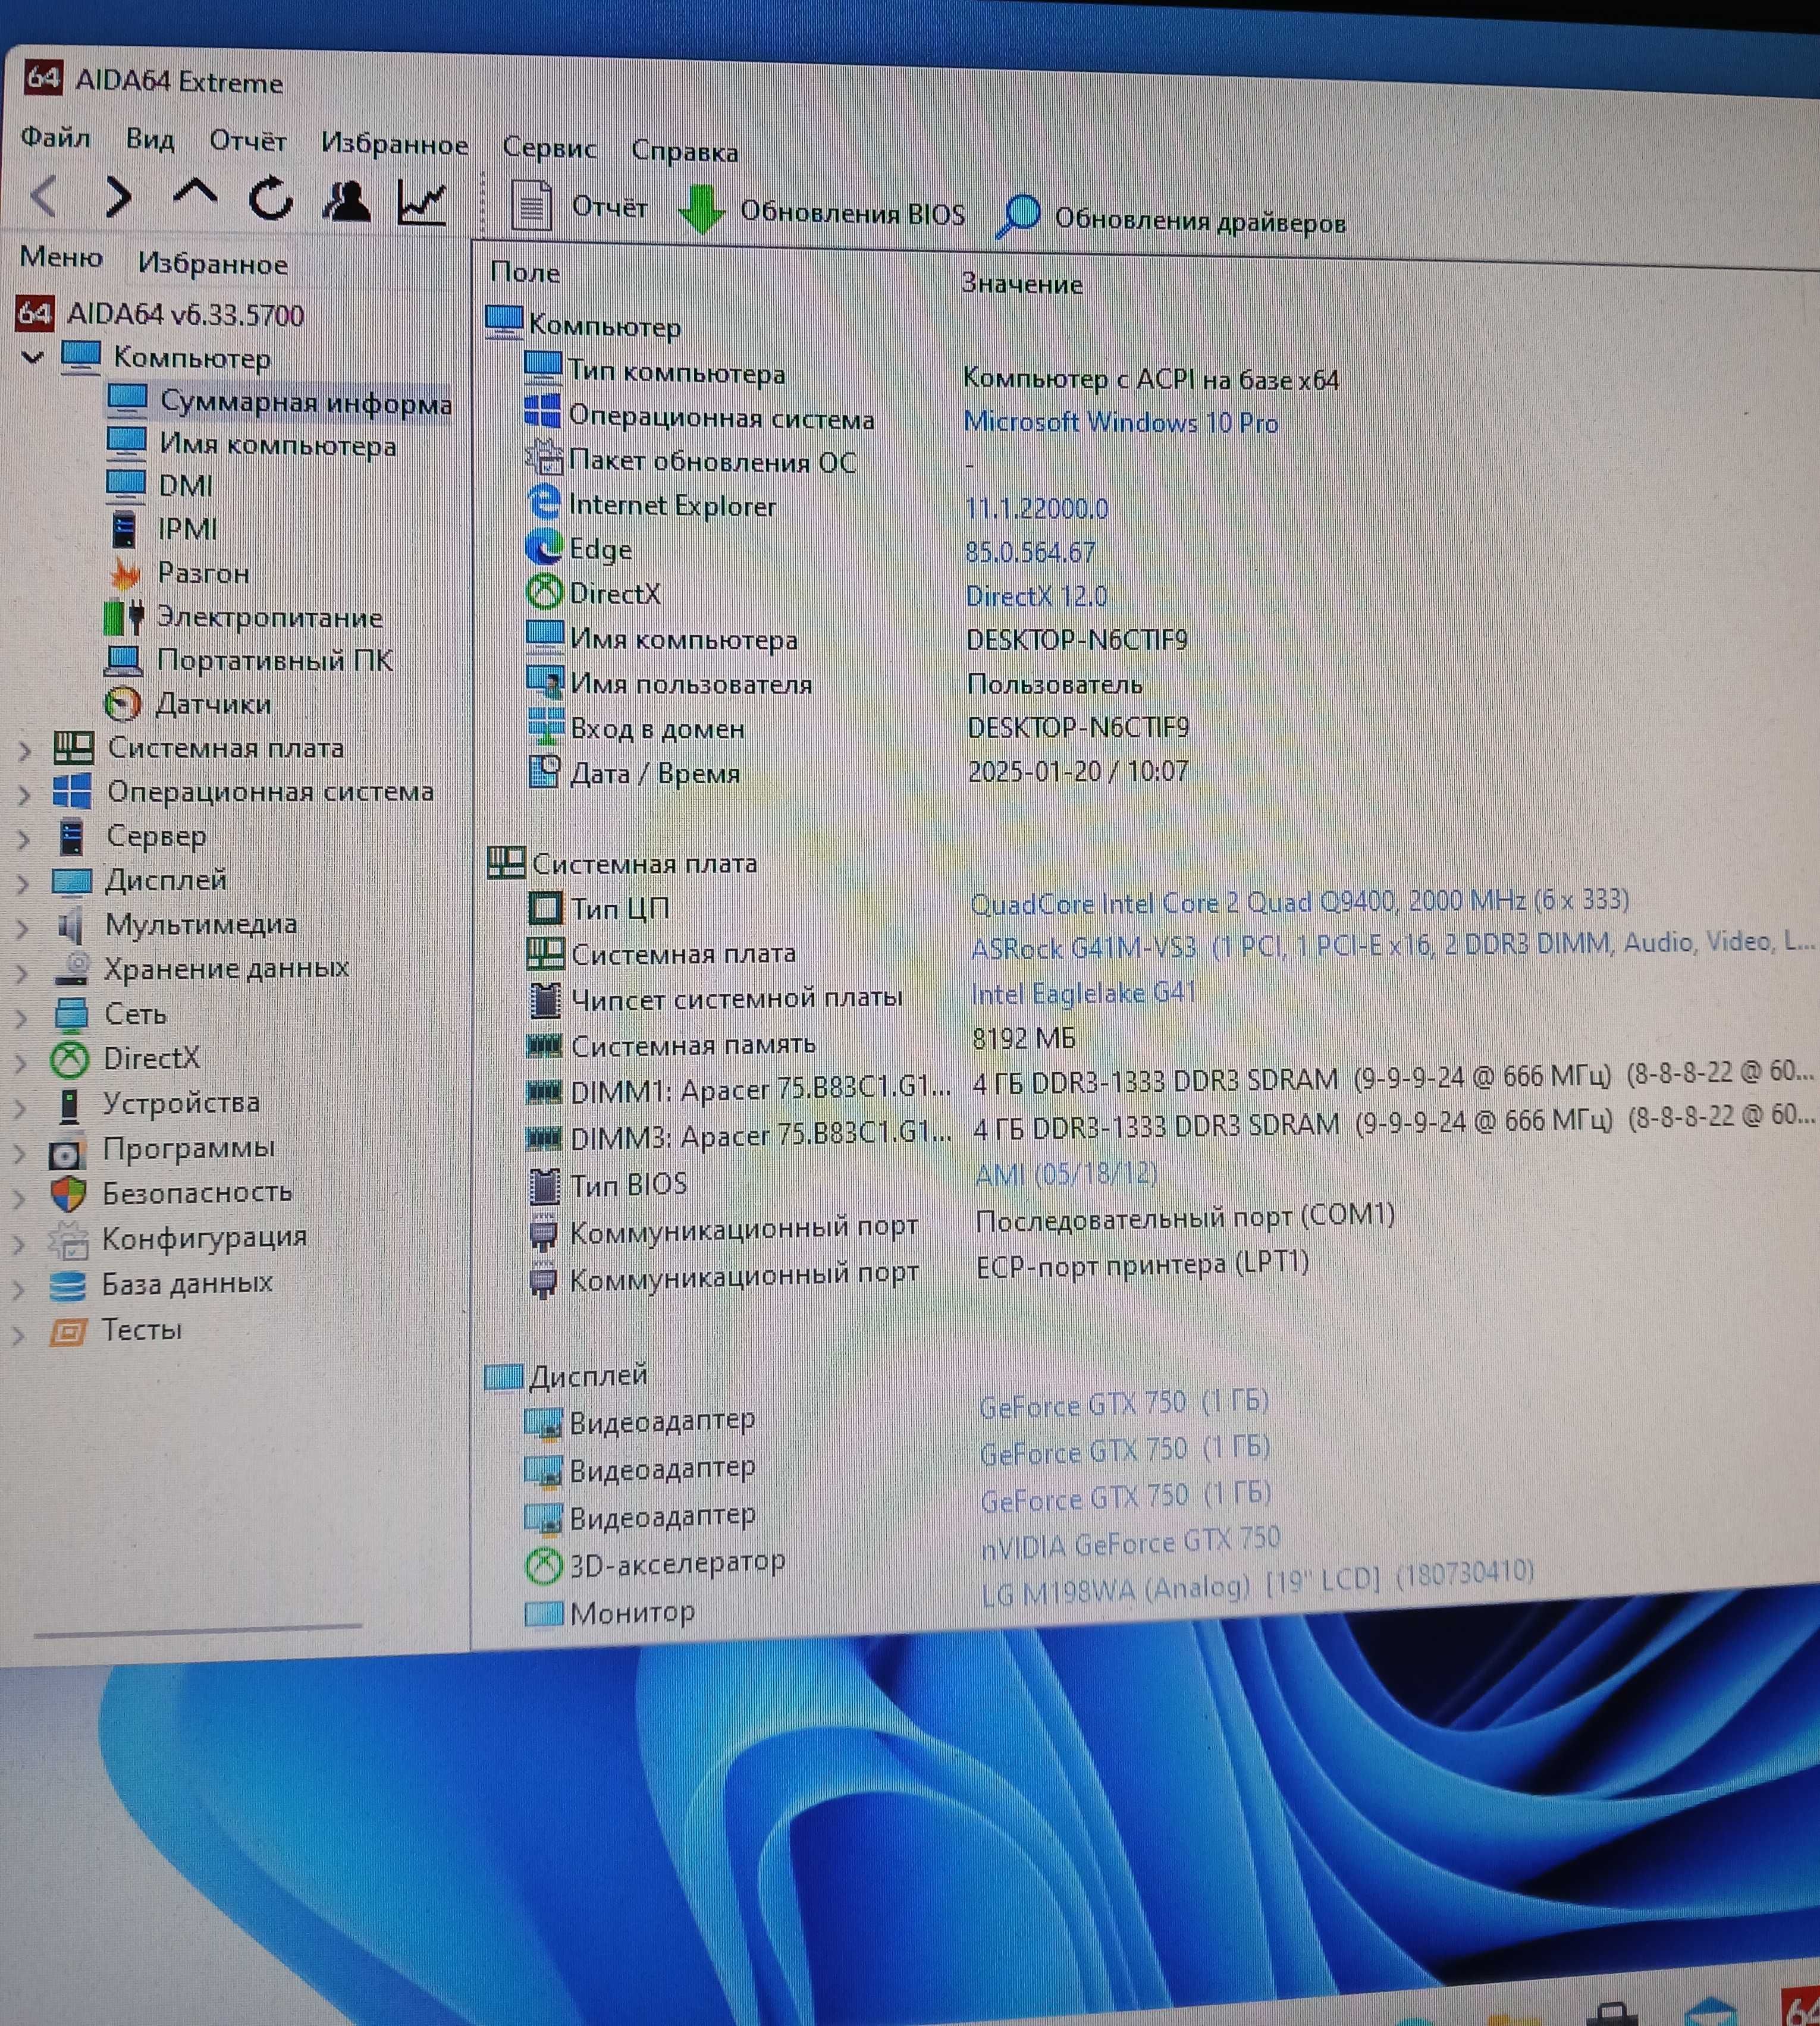Viewport: 1820px width, 2026px height.
Task: Click the Значение column header
Action: tap(1022, 284)
